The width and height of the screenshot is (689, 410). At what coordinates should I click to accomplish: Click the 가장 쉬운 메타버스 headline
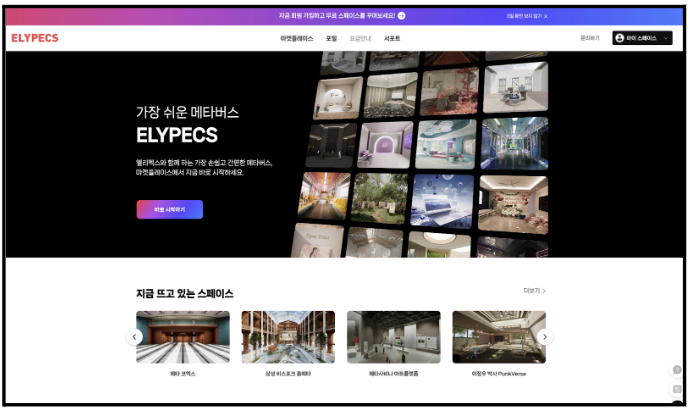tap(187, 112)
